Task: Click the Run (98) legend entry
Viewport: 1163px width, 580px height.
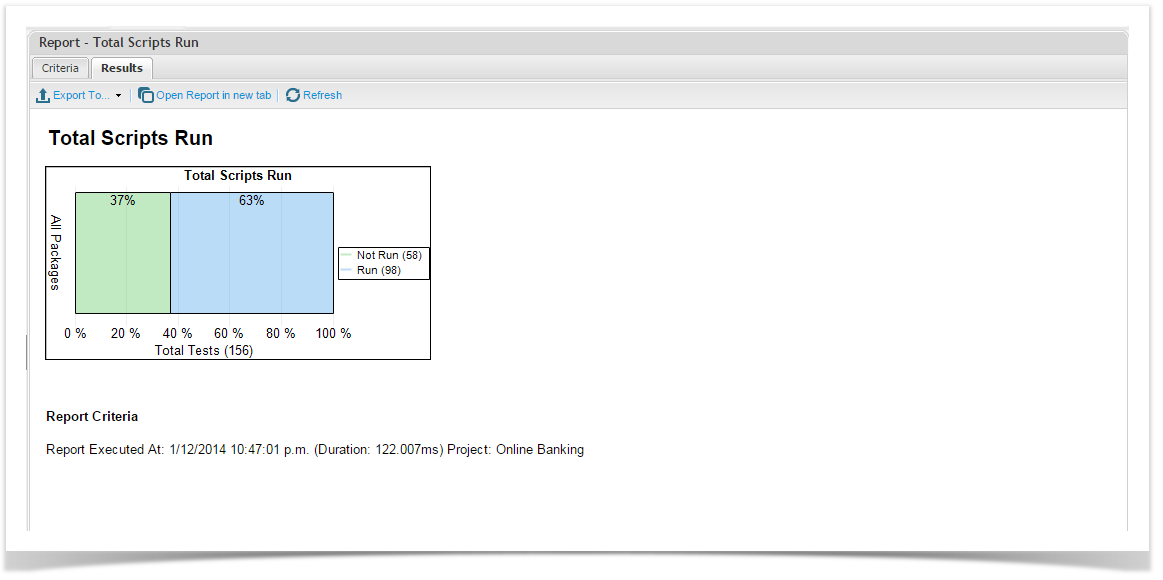Action: coord(381,271)
